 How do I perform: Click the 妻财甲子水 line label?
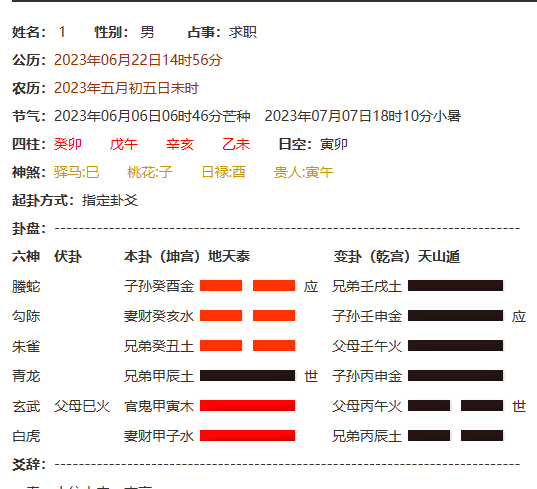point(159,436)
